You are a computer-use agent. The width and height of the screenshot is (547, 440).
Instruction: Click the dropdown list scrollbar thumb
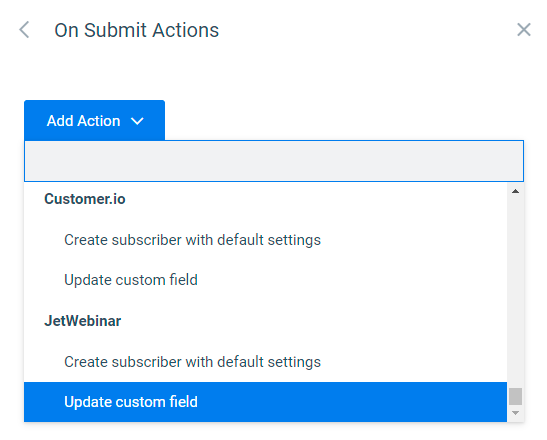pos(515,396)
